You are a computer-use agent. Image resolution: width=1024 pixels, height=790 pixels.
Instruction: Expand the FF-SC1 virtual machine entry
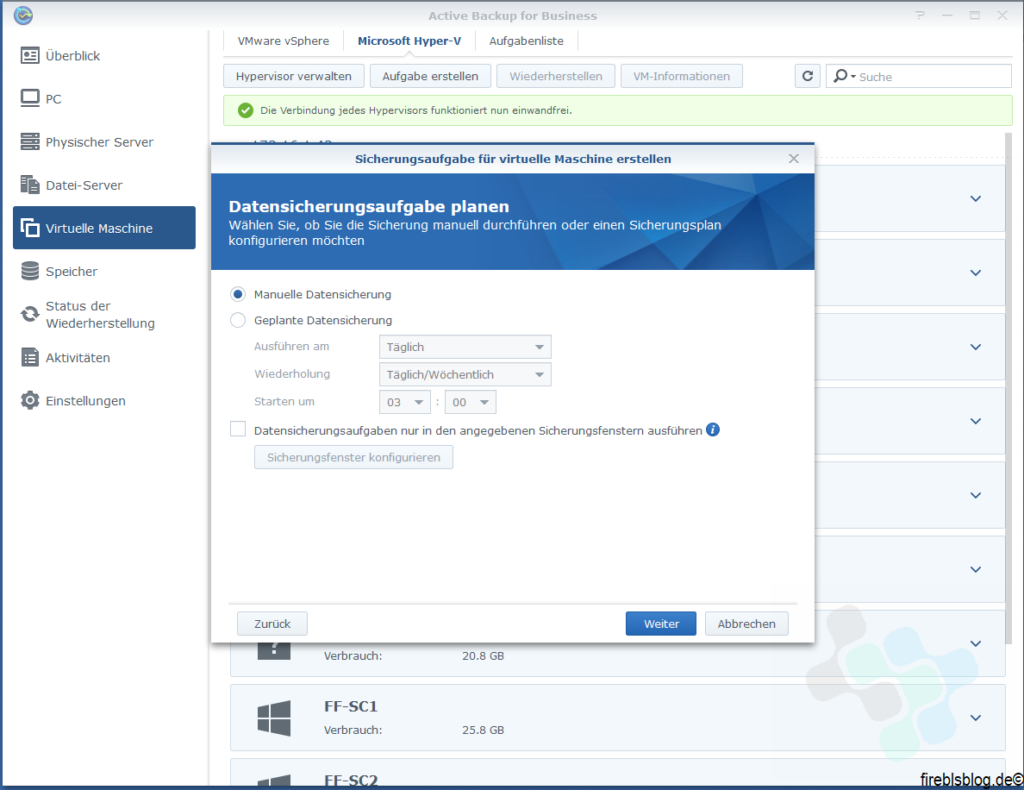pyautogui.click(x=976, y=718)
